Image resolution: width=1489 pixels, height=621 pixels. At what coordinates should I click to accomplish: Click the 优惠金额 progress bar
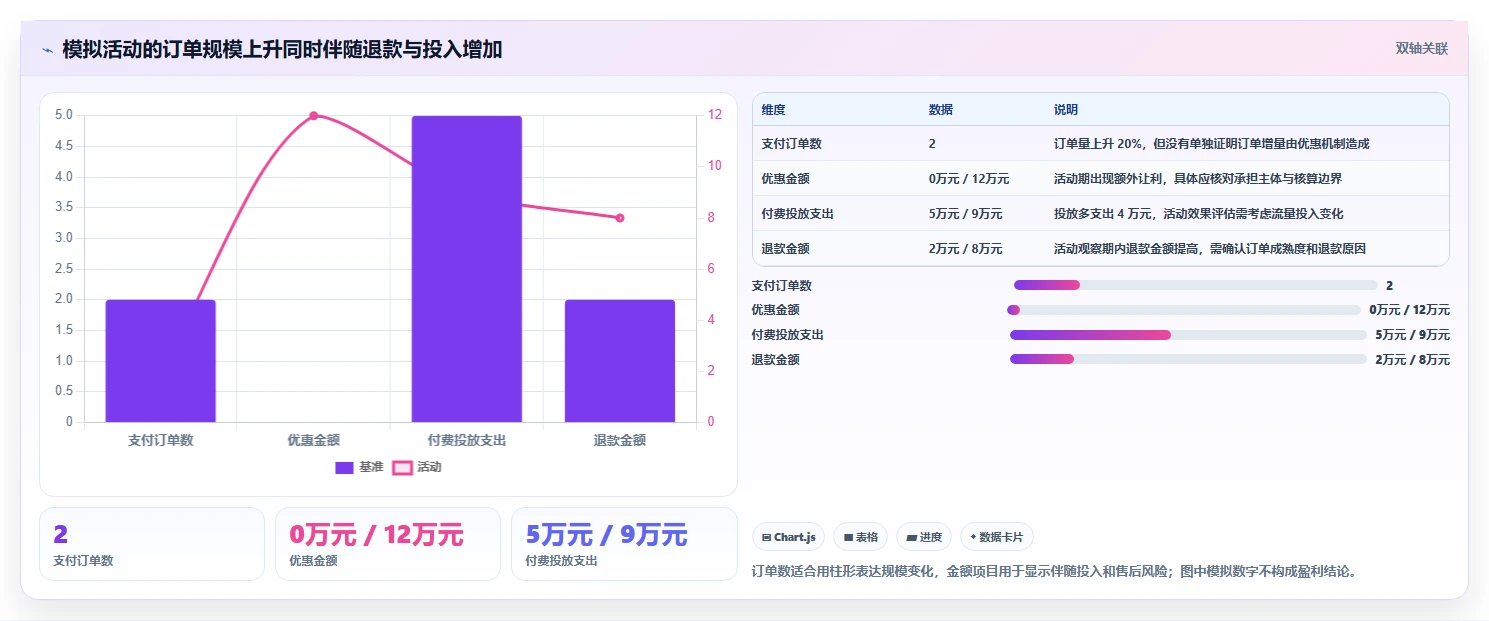point(1183,310)
